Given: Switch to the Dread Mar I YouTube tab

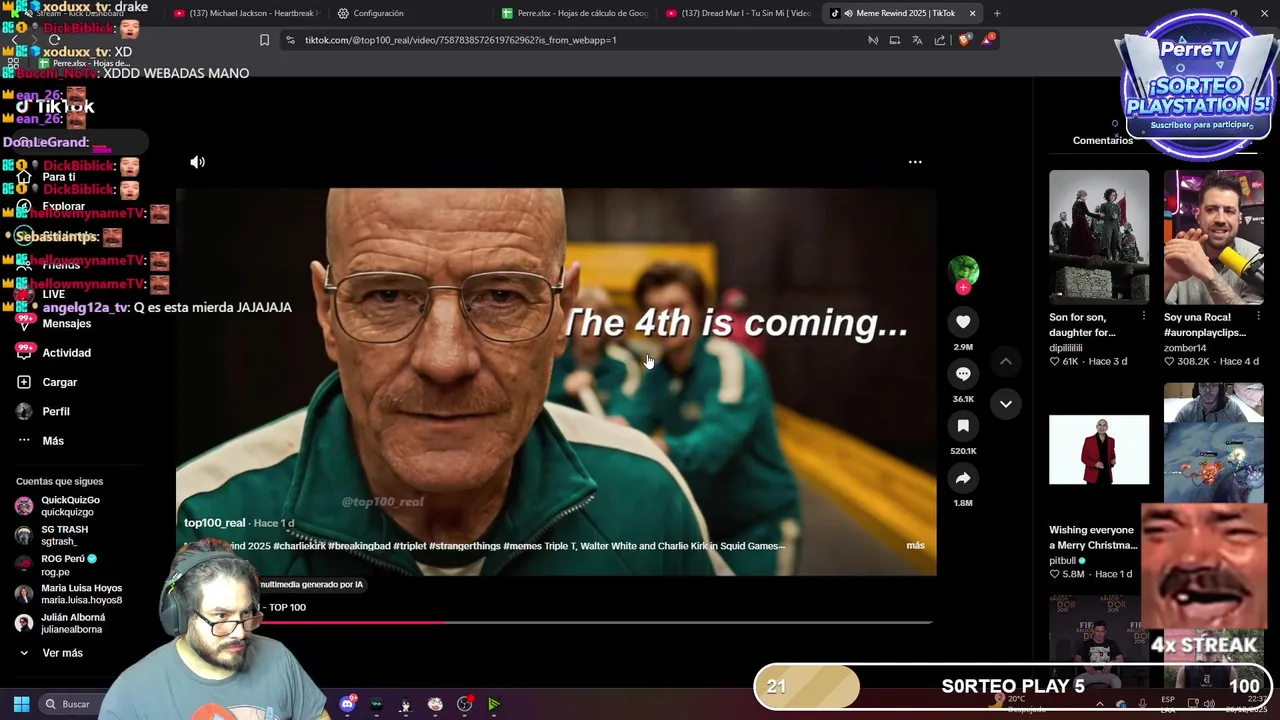Looking at the screenshot, I should (738, 13).
